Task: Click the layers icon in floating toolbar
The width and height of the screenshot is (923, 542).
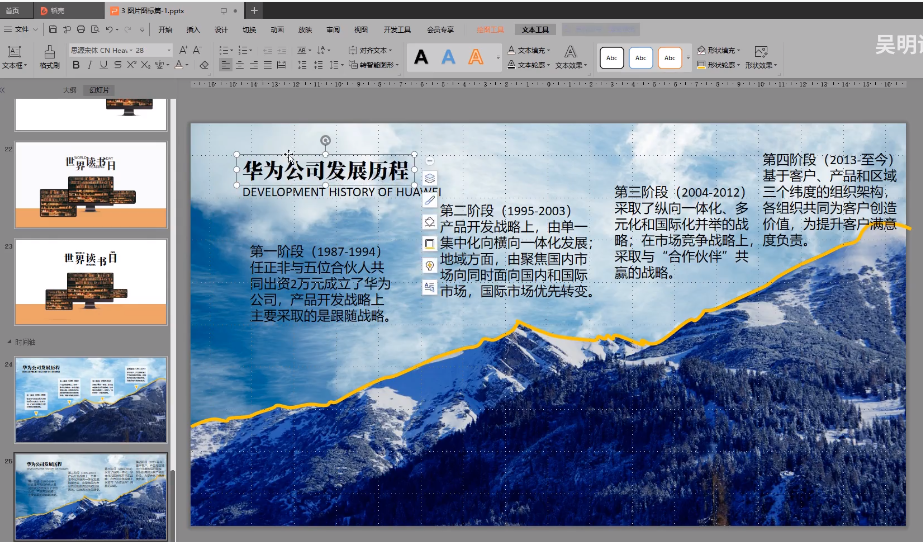Action: [430, 178]
